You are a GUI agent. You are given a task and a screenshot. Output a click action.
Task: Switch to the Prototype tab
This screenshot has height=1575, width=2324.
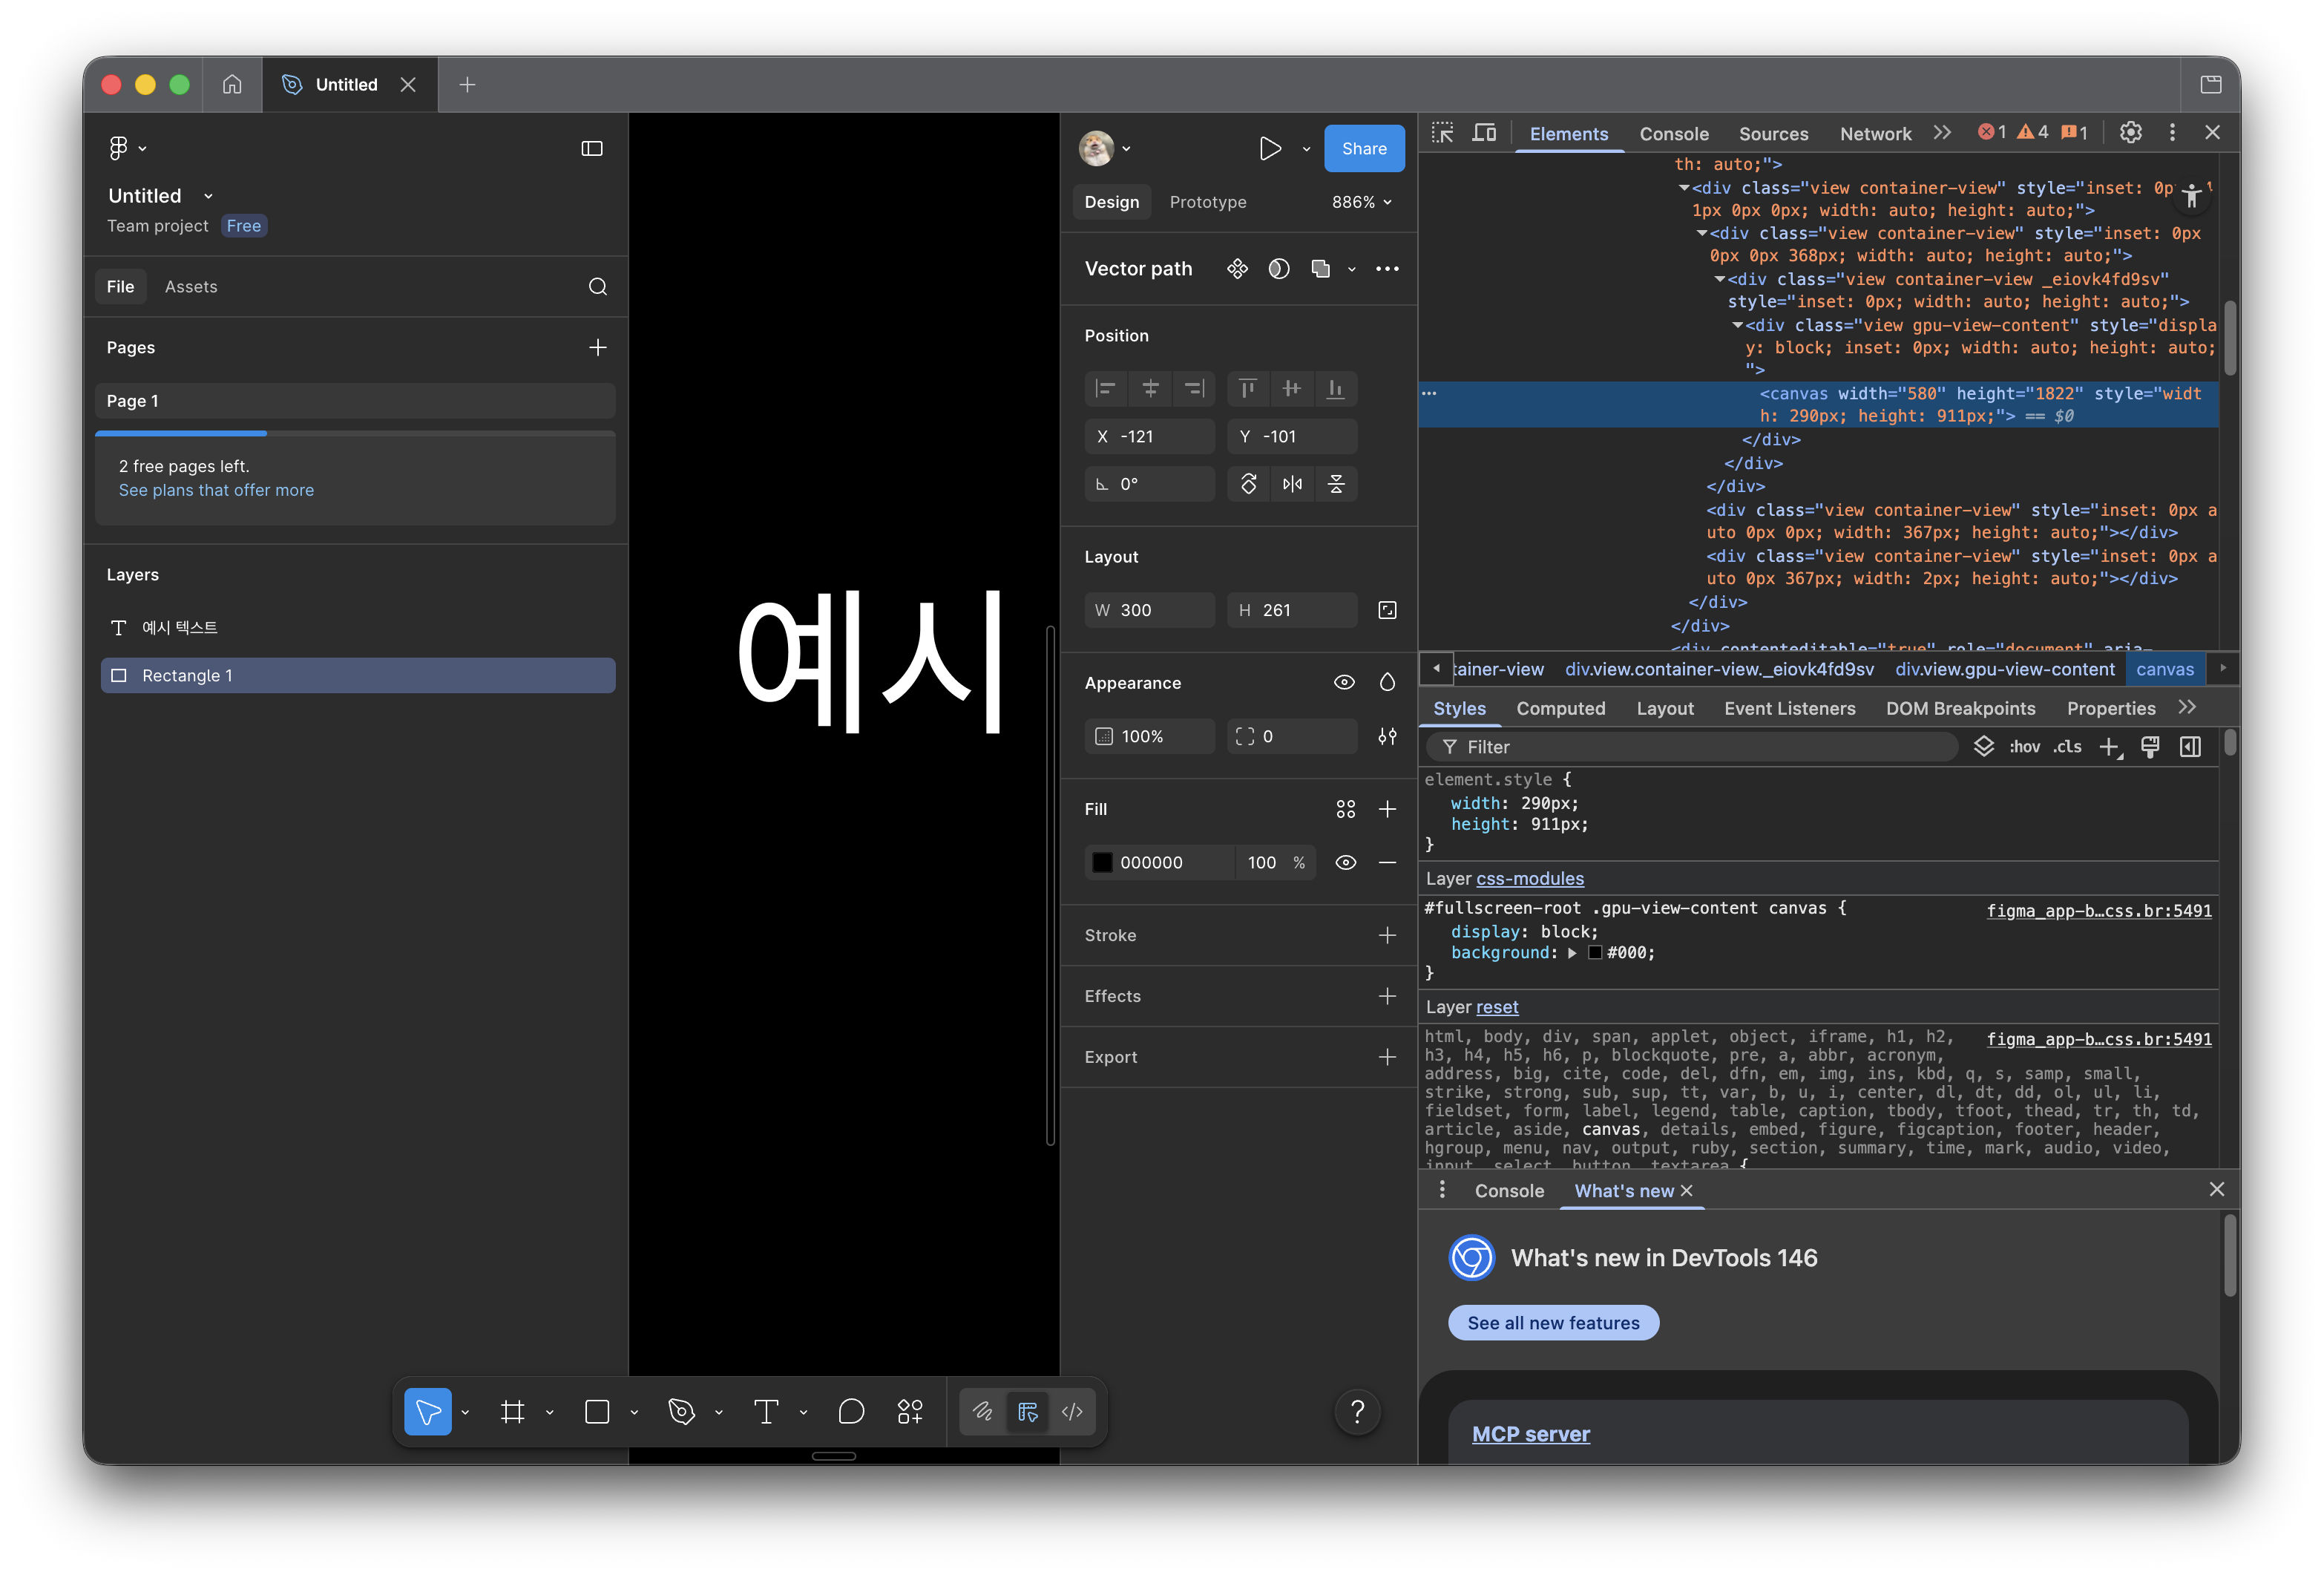(x=1208, y=202)
